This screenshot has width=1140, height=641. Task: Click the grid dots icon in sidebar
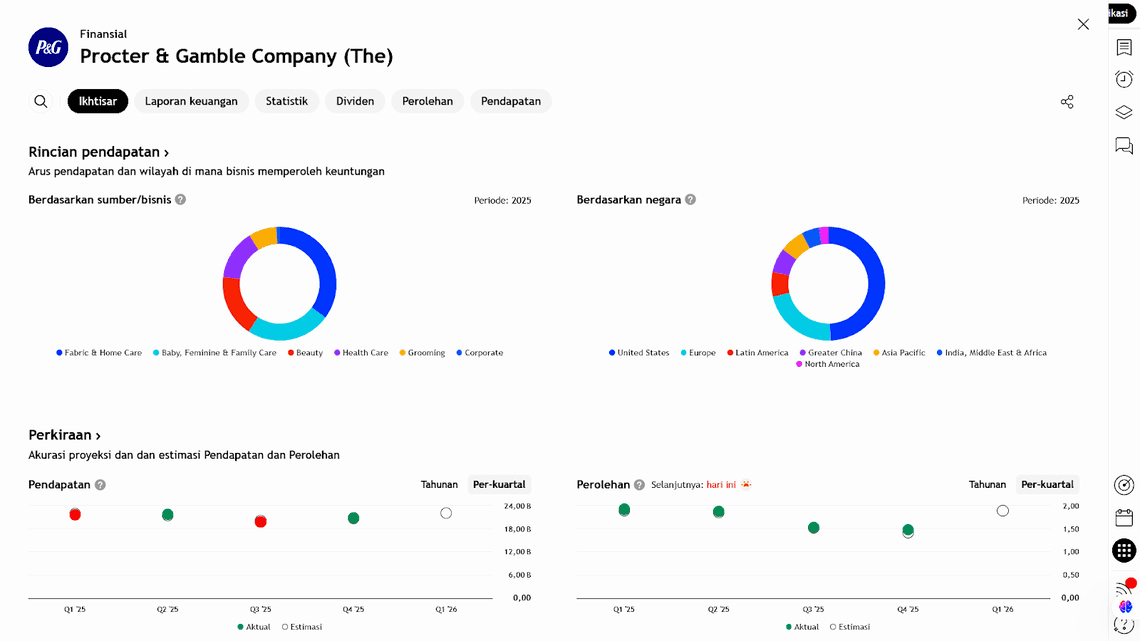point(1124,550)
